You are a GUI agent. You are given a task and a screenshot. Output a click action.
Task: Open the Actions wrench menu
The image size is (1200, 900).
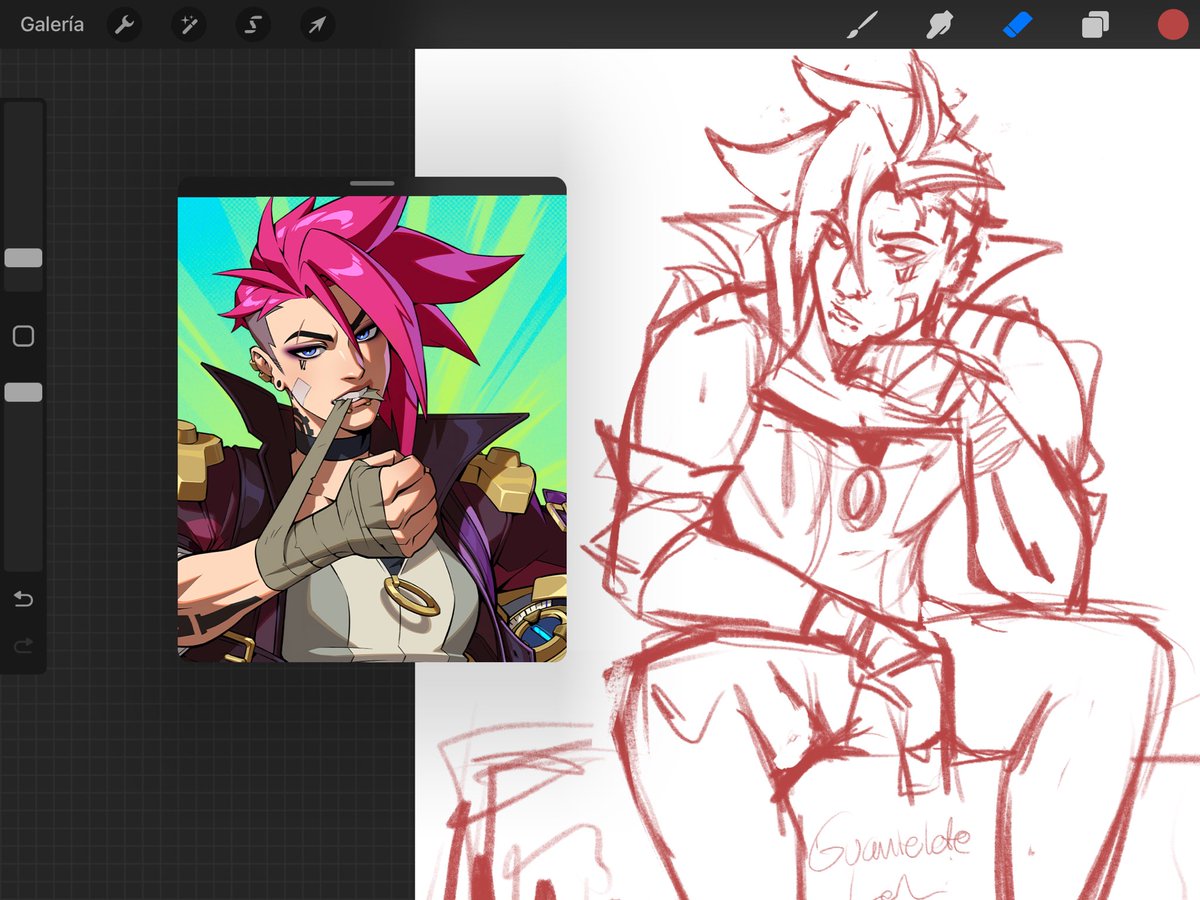(x=125, y=24)
